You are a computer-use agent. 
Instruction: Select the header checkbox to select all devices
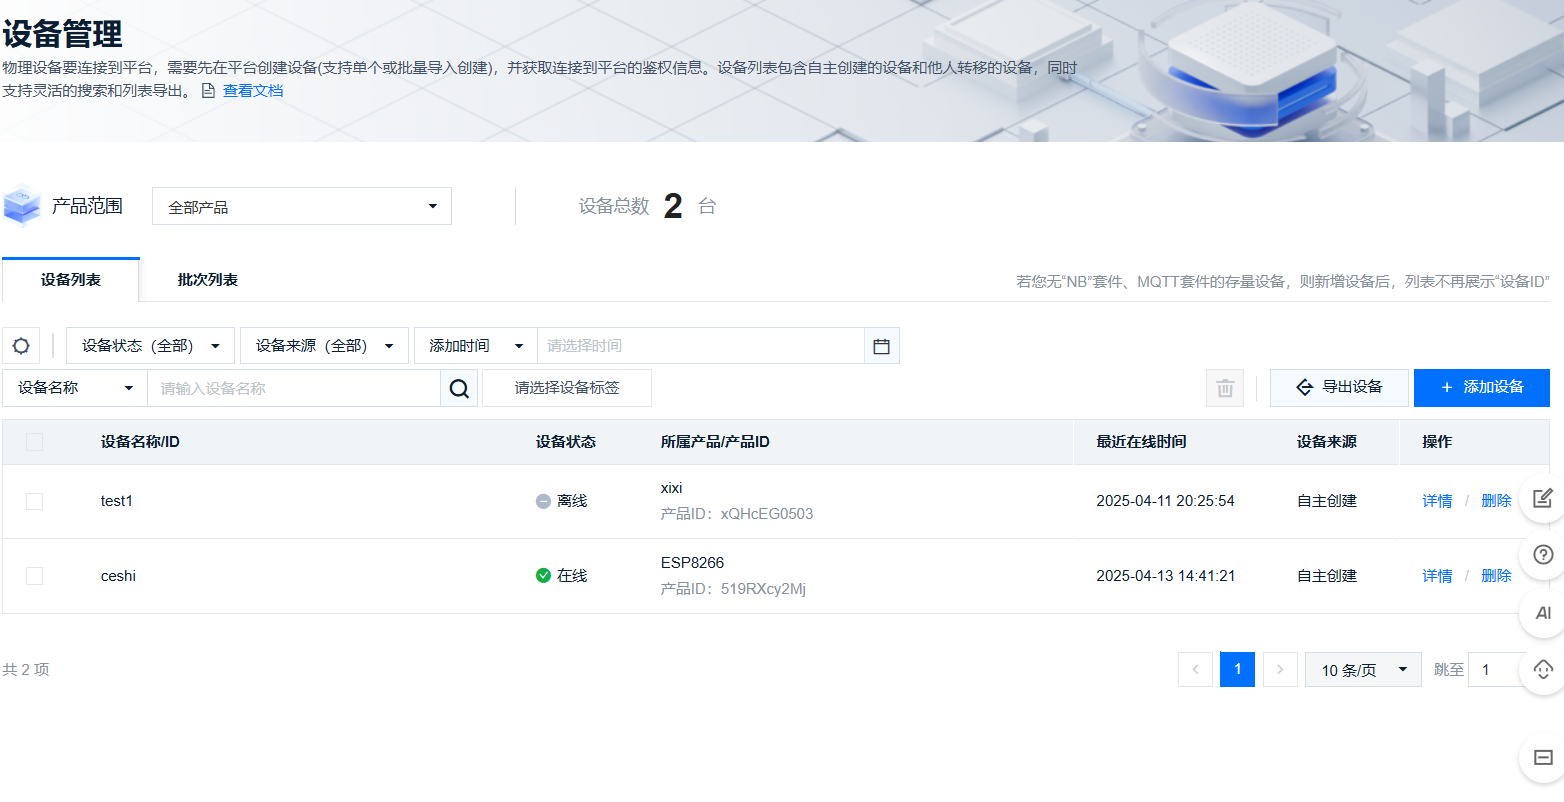tap(34, 441)
